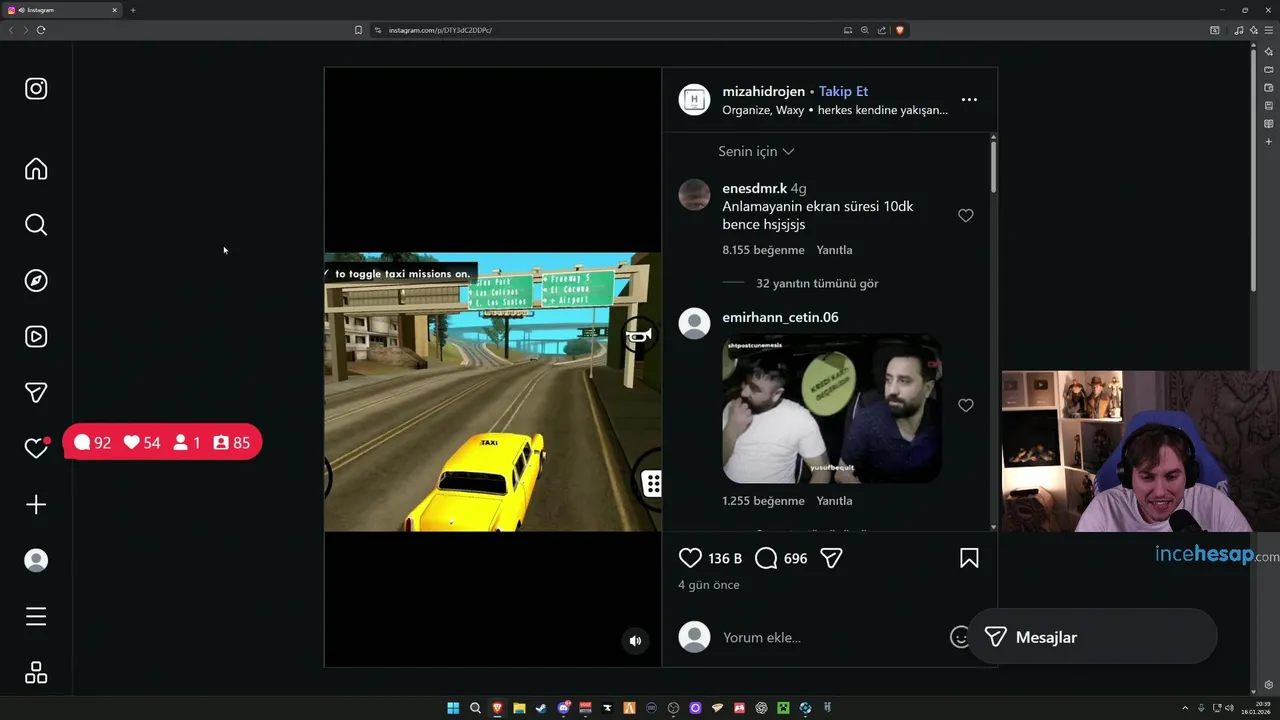Click the mizahidrojen profile avatar
This screenshot has height=720, width=1280.
[694, 100]
